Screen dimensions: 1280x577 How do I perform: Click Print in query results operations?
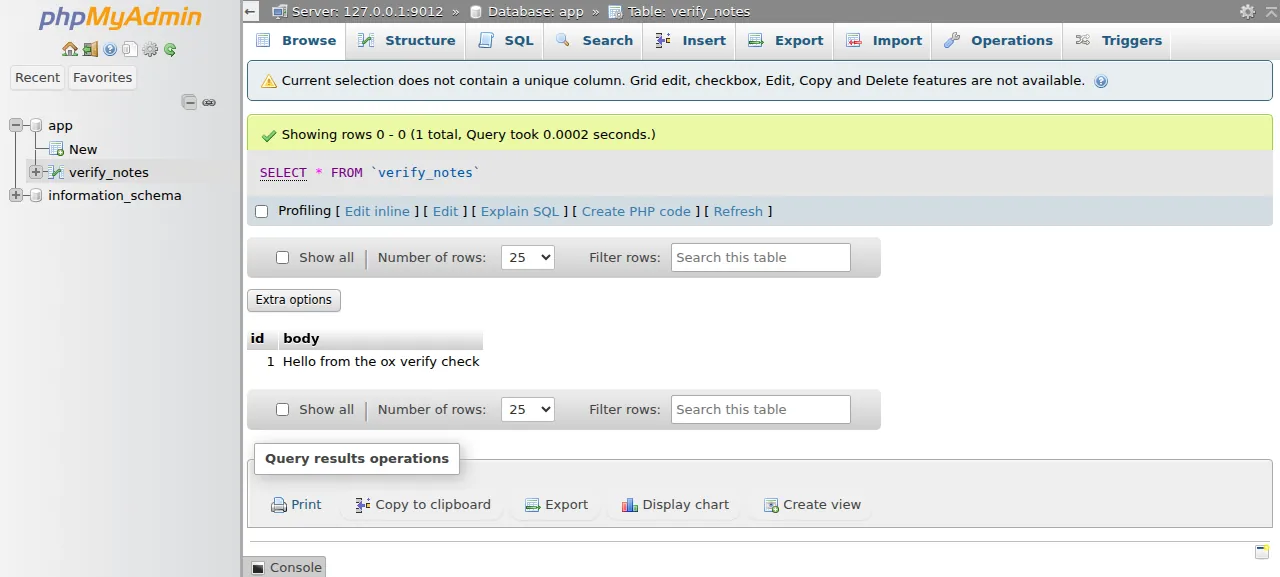pos(296,505)
